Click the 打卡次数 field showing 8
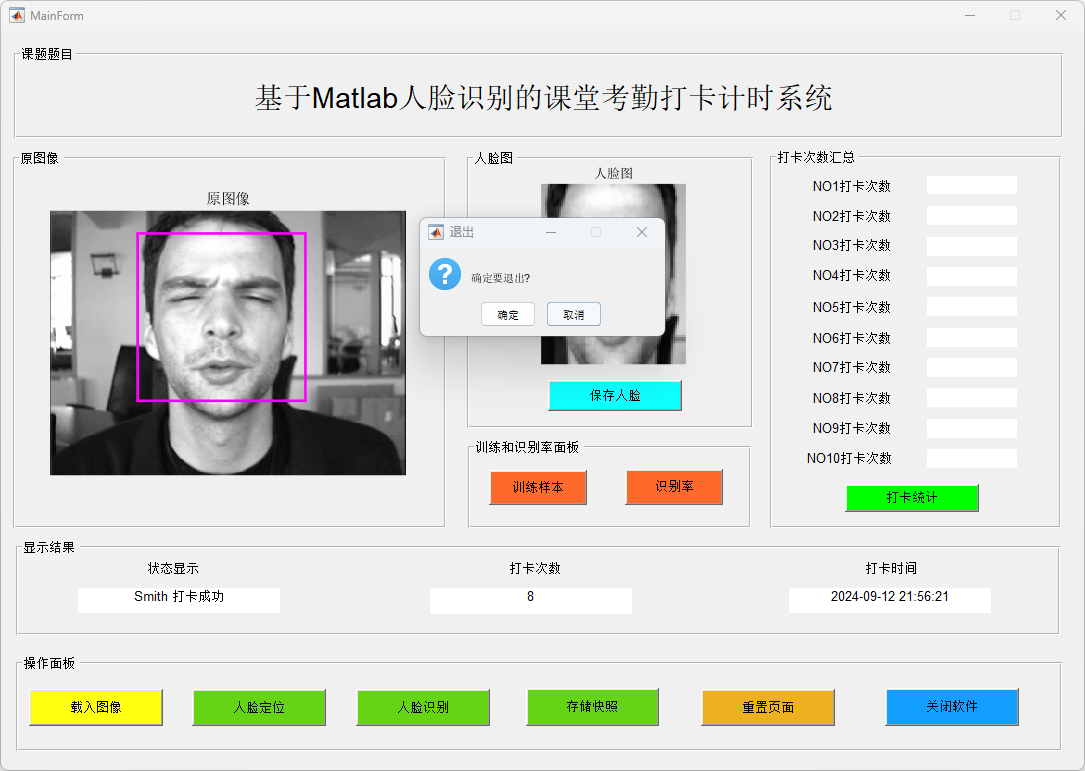This screenshot has height=771, width=1085. pyautogui.click(x=531, y=600)
